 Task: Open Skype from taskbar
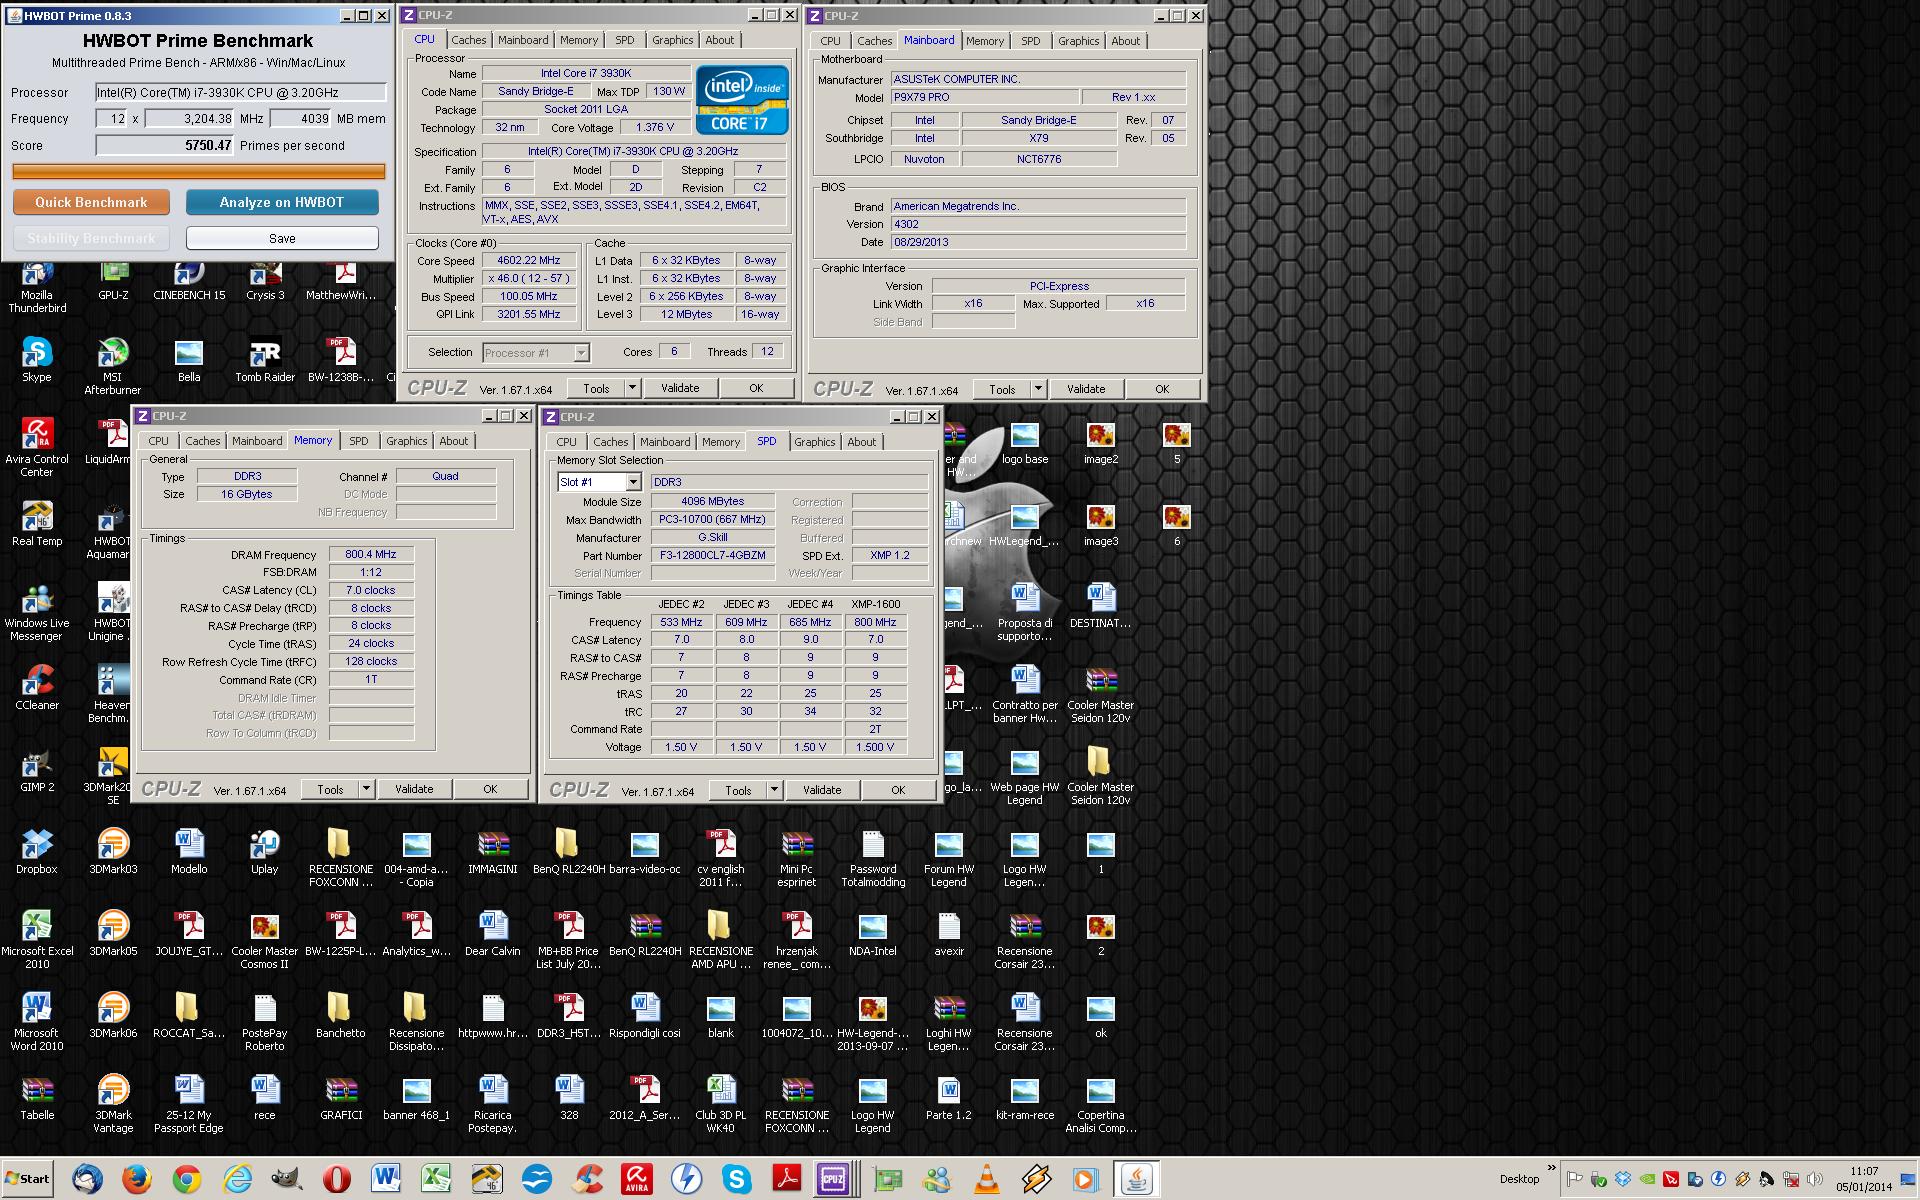pyautogui.click(x=737, y=1179)
